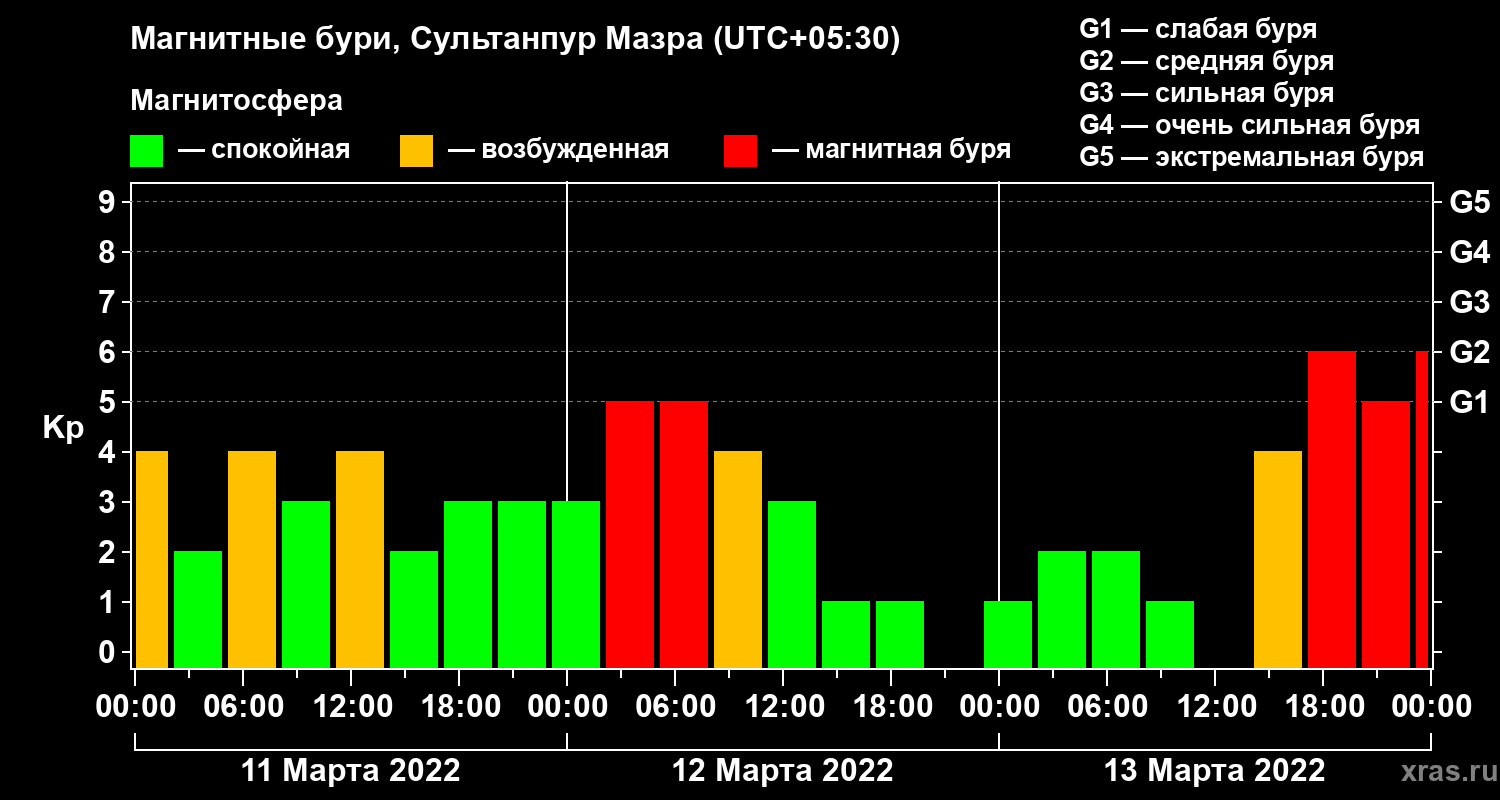Click the 'G1' right axis label
The image size is (1500, 800).
(x=1469, y=402)
